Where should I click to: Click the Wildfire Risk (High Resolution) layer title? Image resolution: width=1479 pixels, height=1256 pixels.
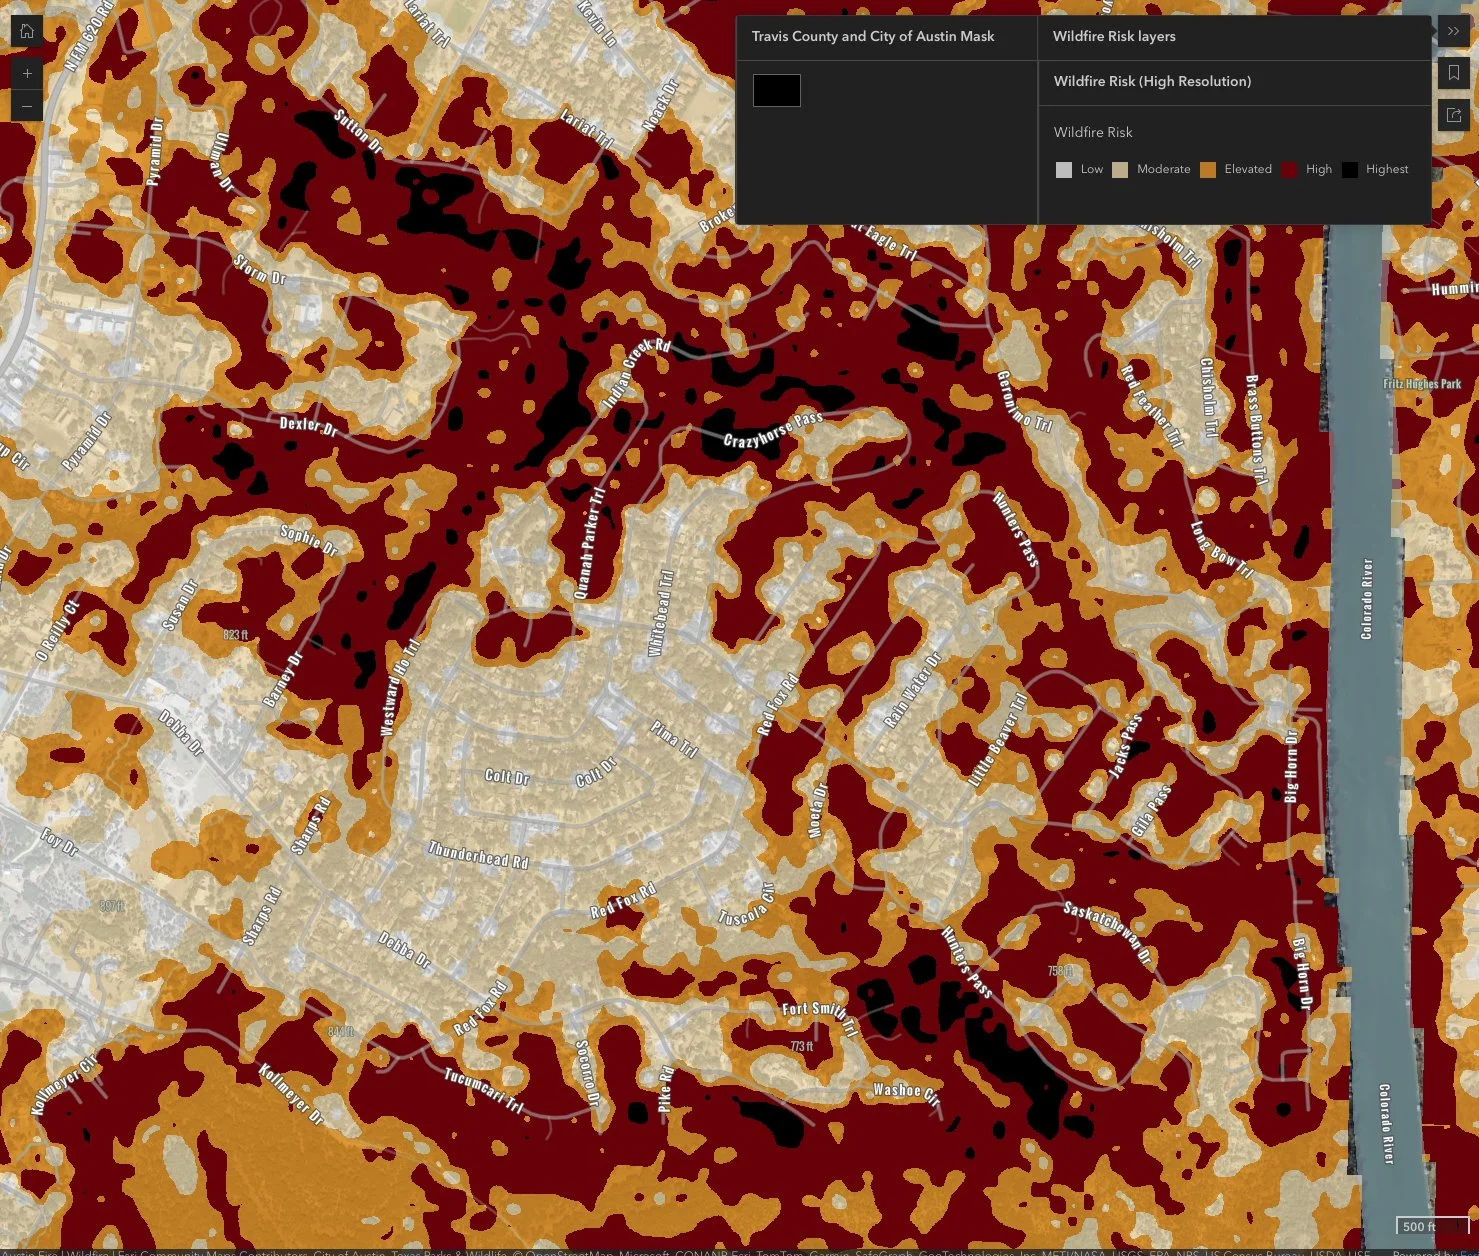click(x=1152, y=81)
